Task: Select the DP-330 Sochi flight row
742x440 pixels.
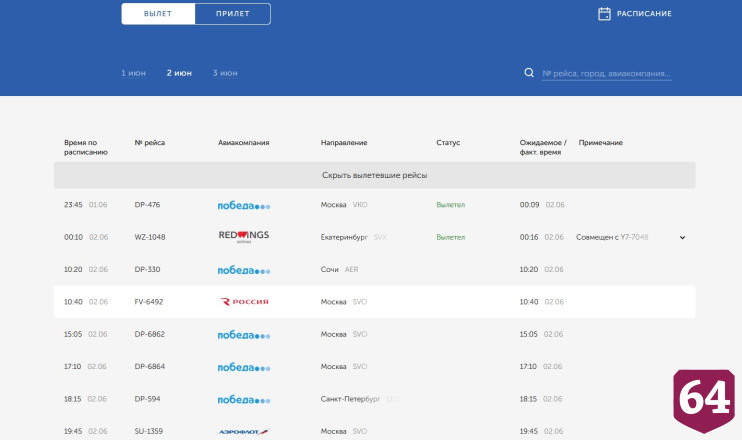Action: tap(374, 270)
